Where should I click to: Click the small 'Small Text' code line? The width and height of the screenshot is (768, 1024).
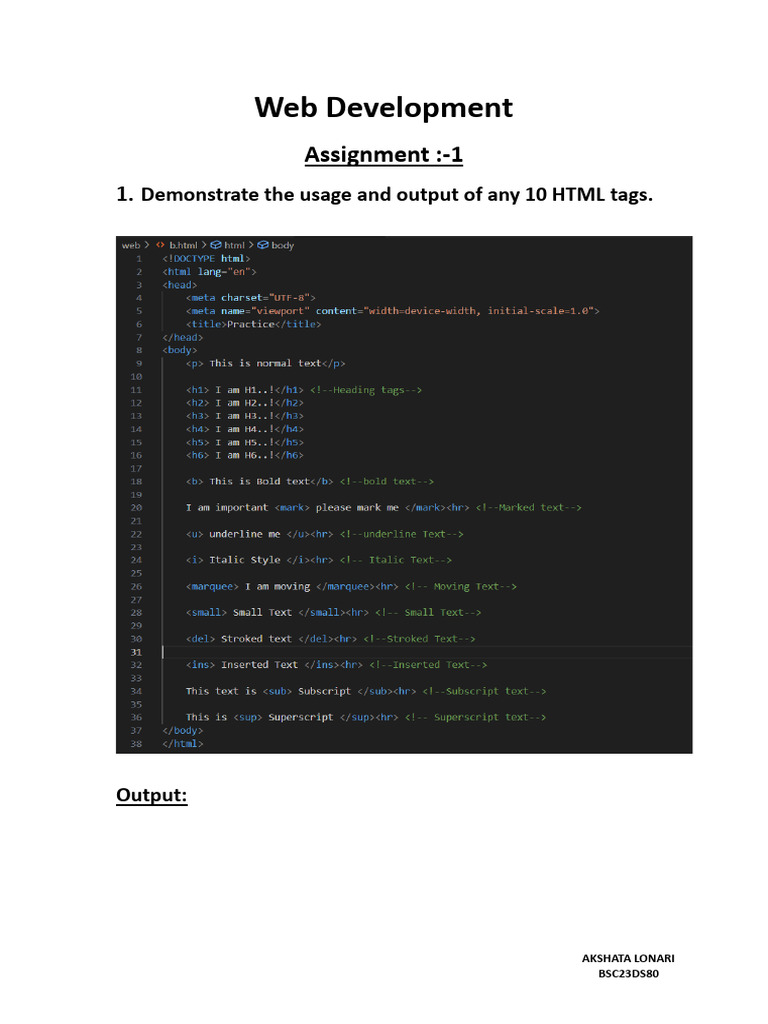[278, 613]
